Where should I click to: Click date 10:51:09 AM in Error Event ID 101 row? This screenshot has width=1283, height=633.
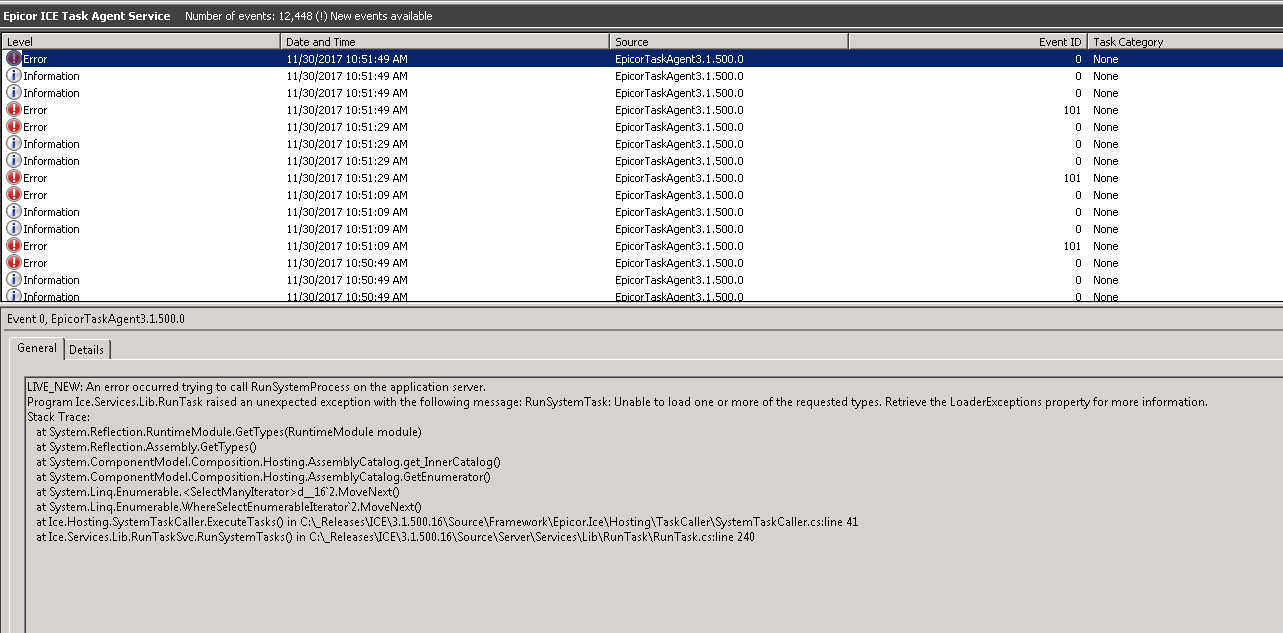click(x=347, y=246)
